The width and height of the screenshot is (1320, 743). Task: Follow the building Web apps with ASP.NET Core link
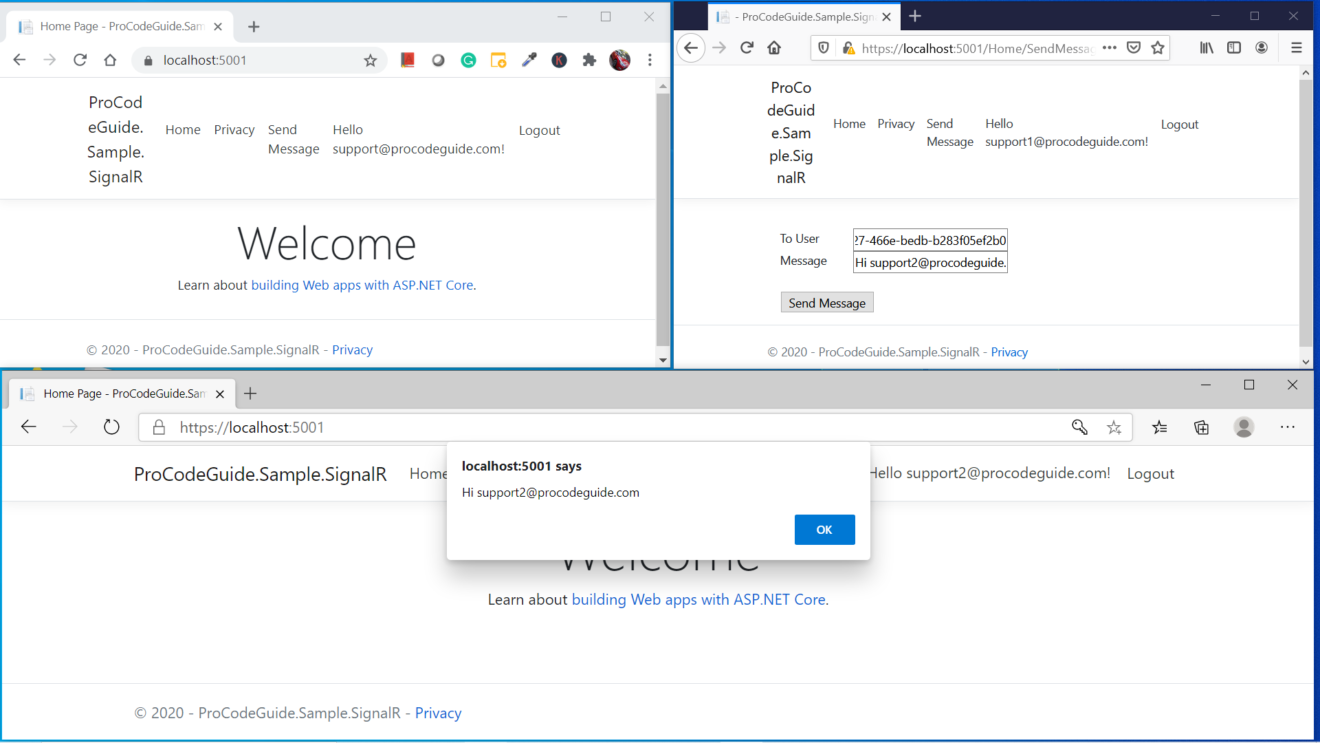[x=698, y=599]
